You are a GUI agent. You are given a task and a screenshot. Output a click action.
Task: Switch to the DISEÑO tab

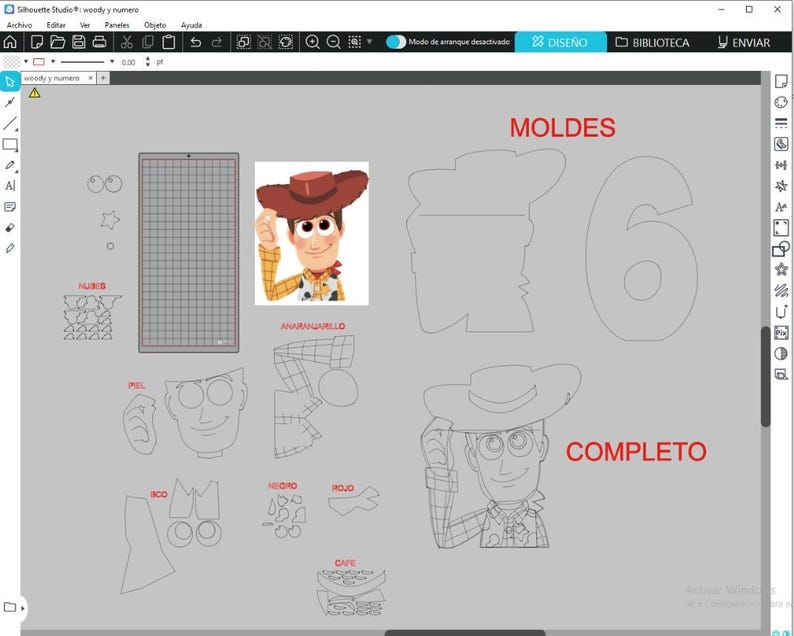click(x=560, y=42)
